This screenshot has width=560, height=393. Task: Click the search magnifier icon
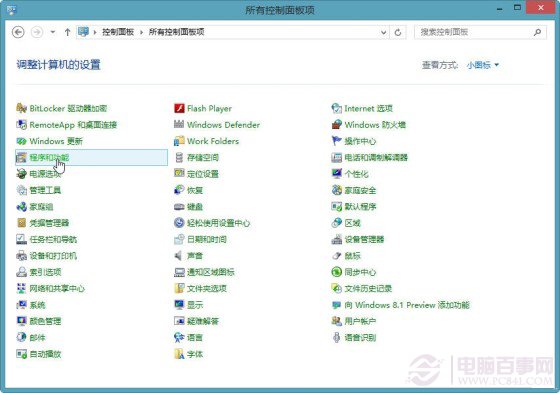coord(537,32)
